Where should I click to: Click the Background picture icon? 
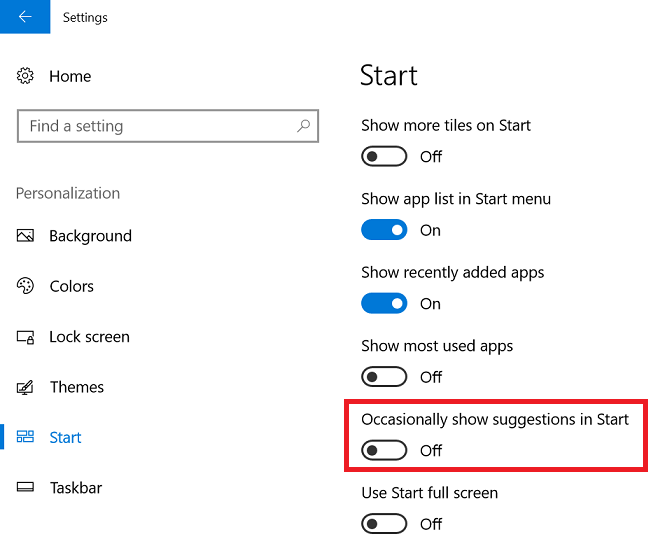coord(25,235)
